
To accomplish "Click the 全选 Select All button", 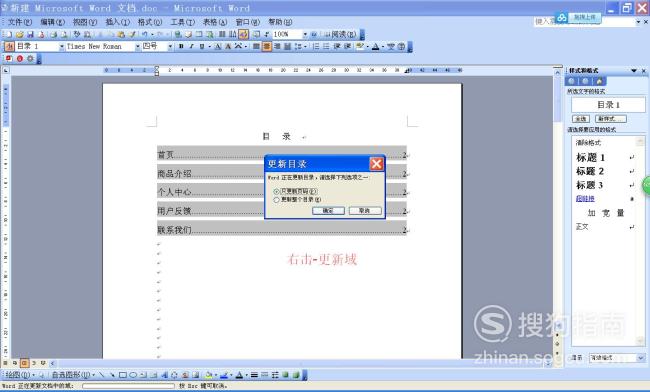I will click(581, 119).
